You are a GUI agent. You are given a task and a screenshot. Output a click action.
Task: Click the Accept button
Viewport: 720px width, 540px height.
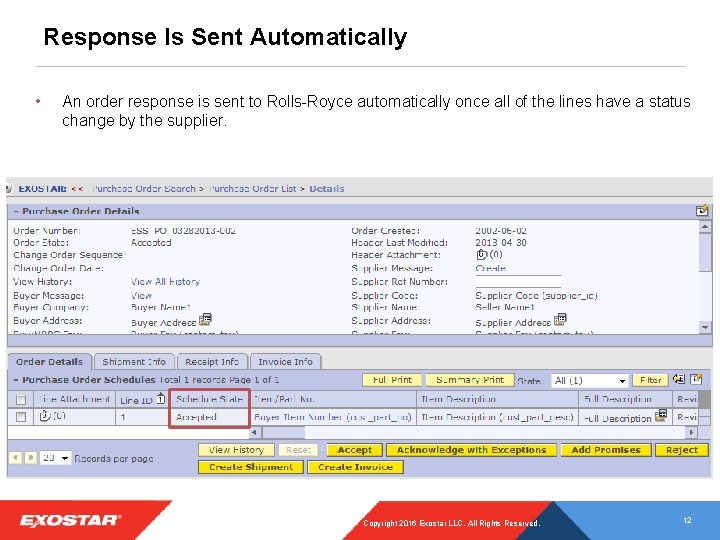[x=354, y=450]
